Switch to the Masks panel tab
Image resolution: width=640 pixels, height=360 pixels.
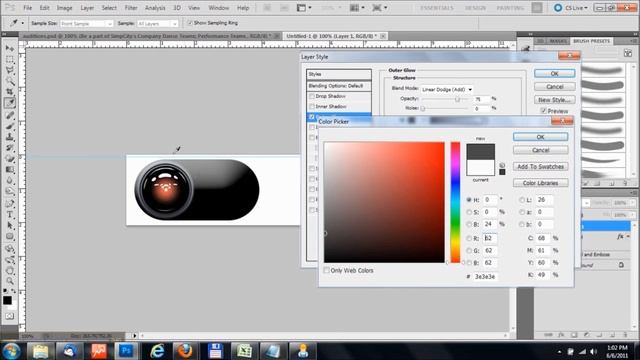pos(558,41)
